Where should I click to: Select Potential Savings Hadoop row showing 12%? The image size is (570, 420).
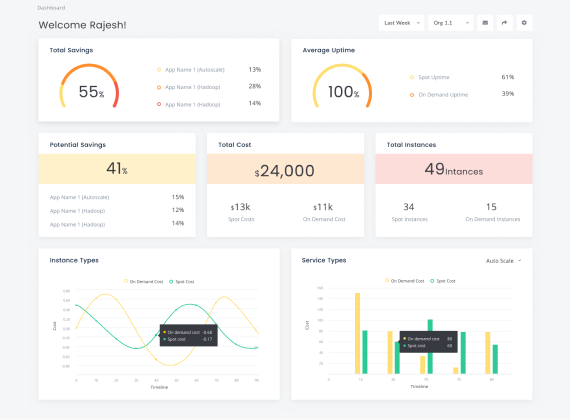117,211
